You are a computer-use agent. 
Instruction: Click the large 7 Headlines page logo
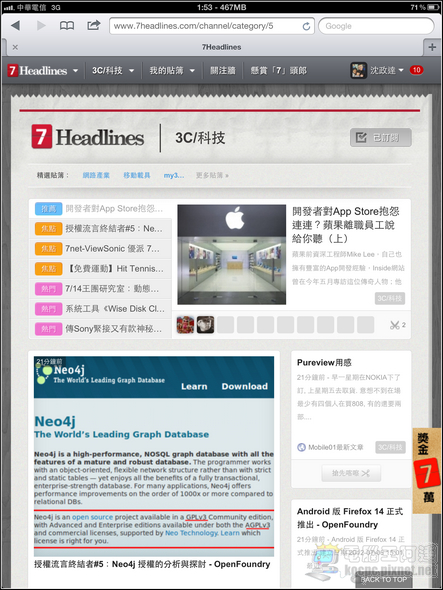[88, 137]
